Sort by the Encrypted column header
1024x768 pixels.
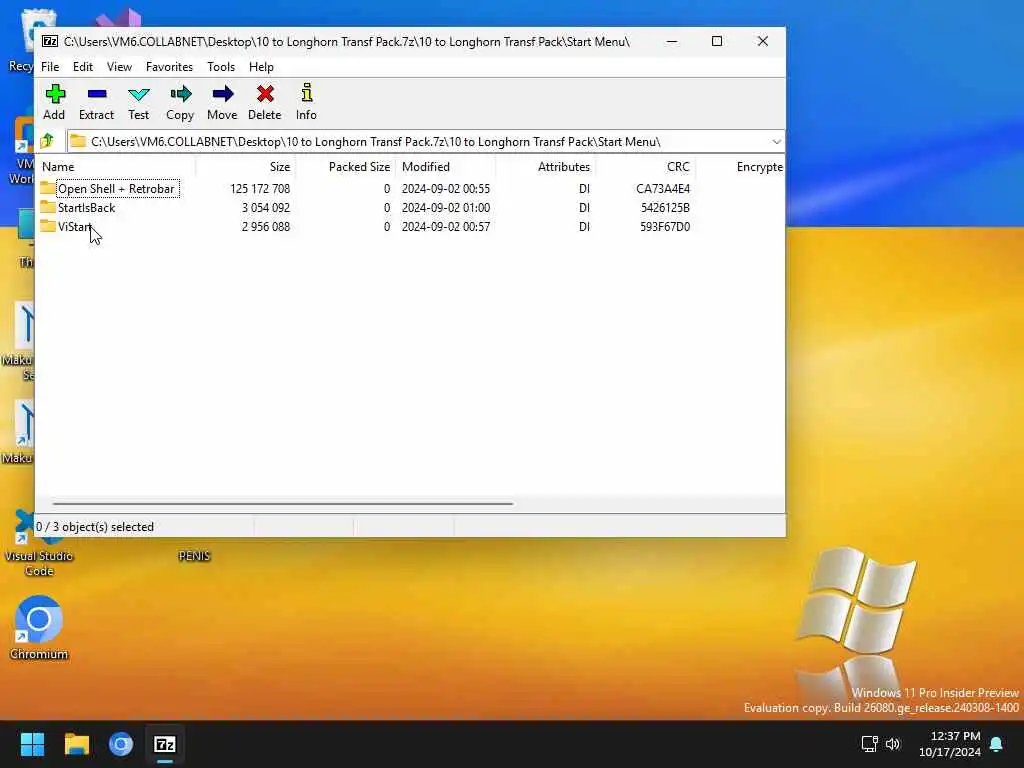(741, 167)
